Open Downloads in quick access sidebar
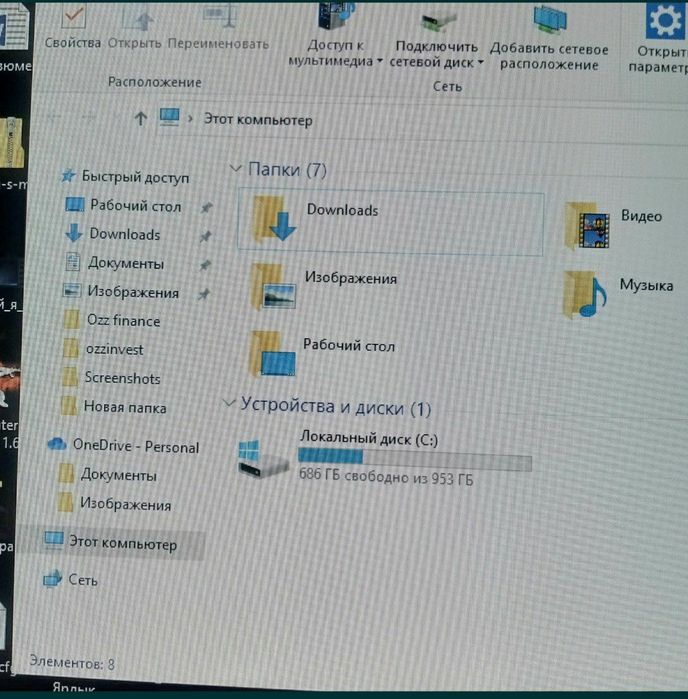The height and width of the screenshot is (699, 688). pyautogui.click(x=124, y=234)
